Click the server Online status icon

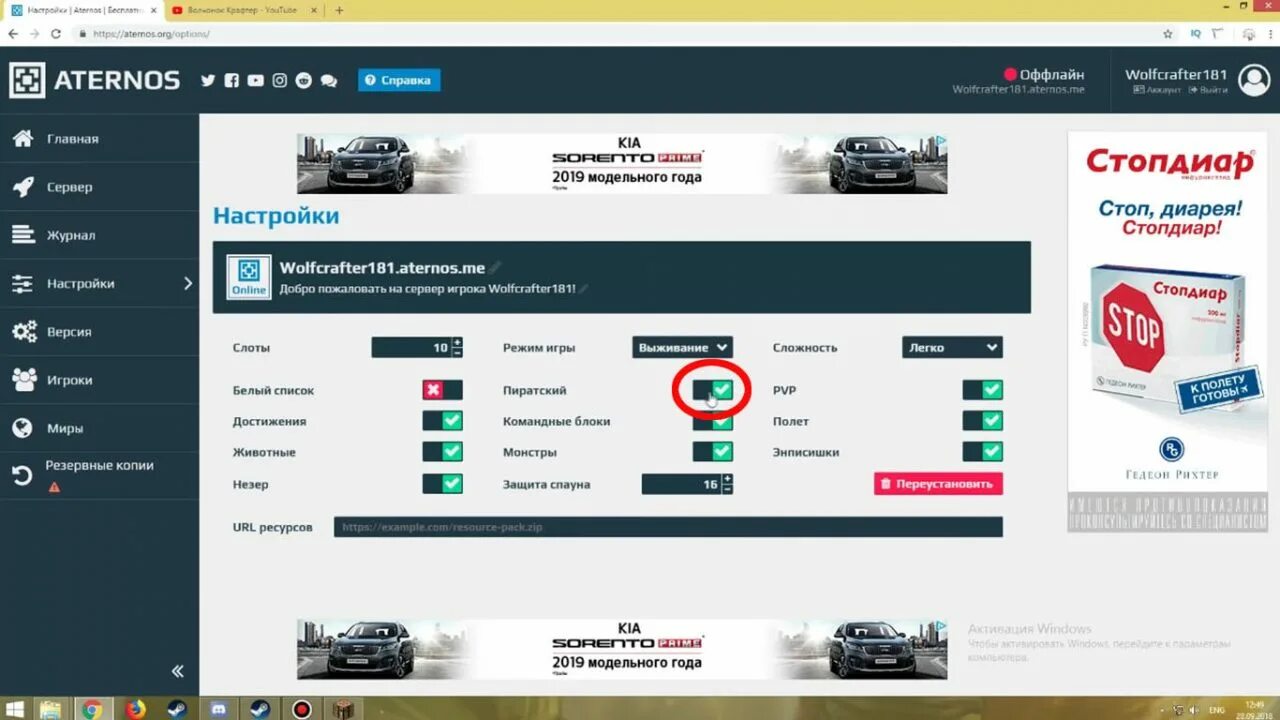point(249,276)
